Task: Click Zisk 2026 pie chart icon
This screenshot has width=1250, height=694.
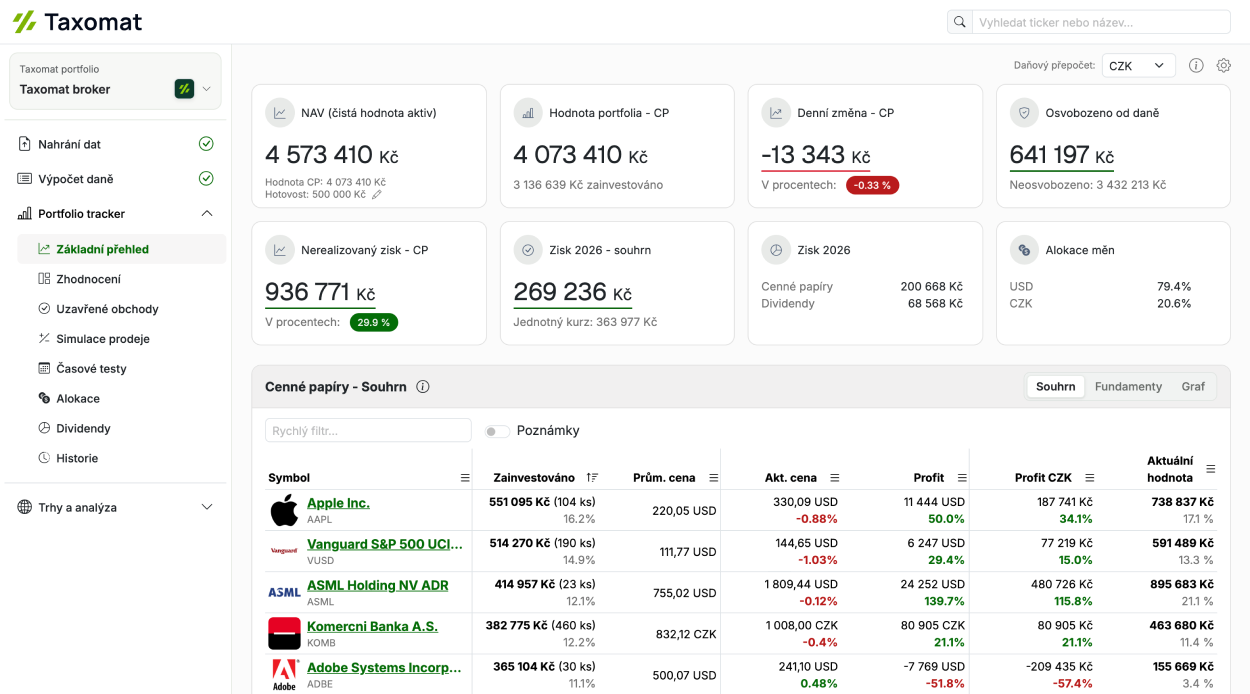Action: click(776, 250)
